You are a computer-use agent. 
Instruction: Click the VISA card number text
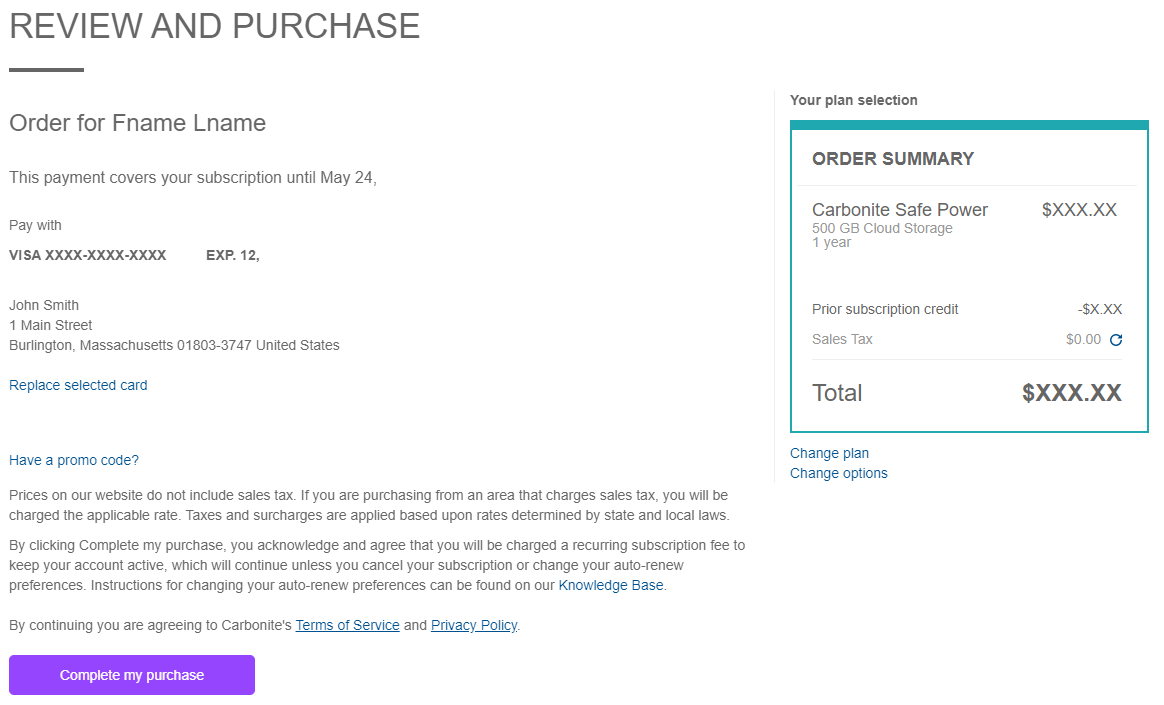coord(87,255)
